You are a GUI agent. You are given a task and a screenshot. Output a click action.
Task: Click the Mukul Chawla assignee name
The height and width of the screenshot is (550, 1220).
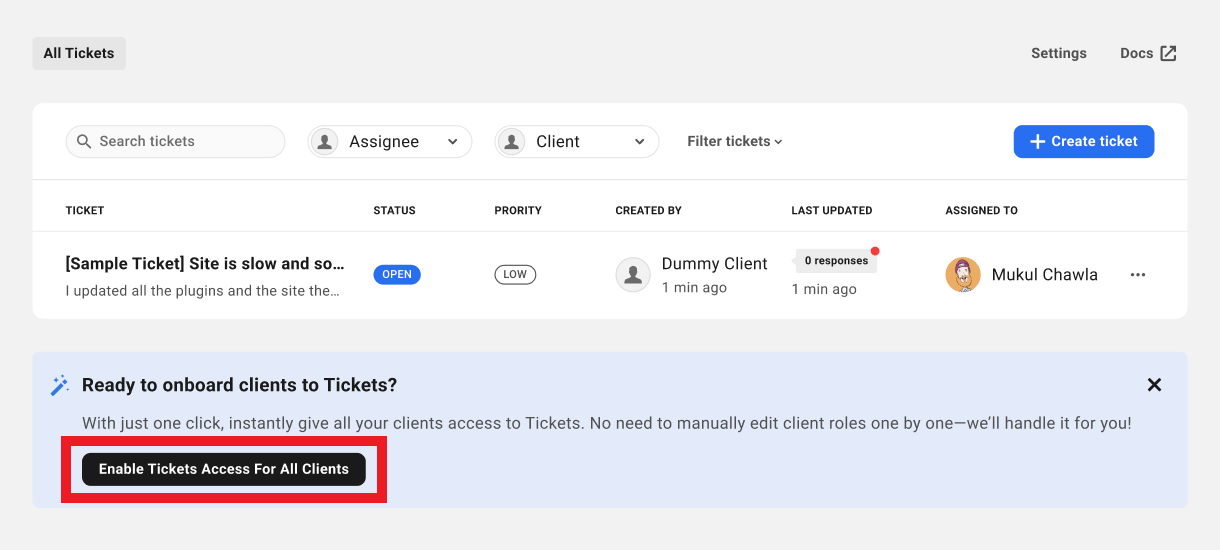1045,275
